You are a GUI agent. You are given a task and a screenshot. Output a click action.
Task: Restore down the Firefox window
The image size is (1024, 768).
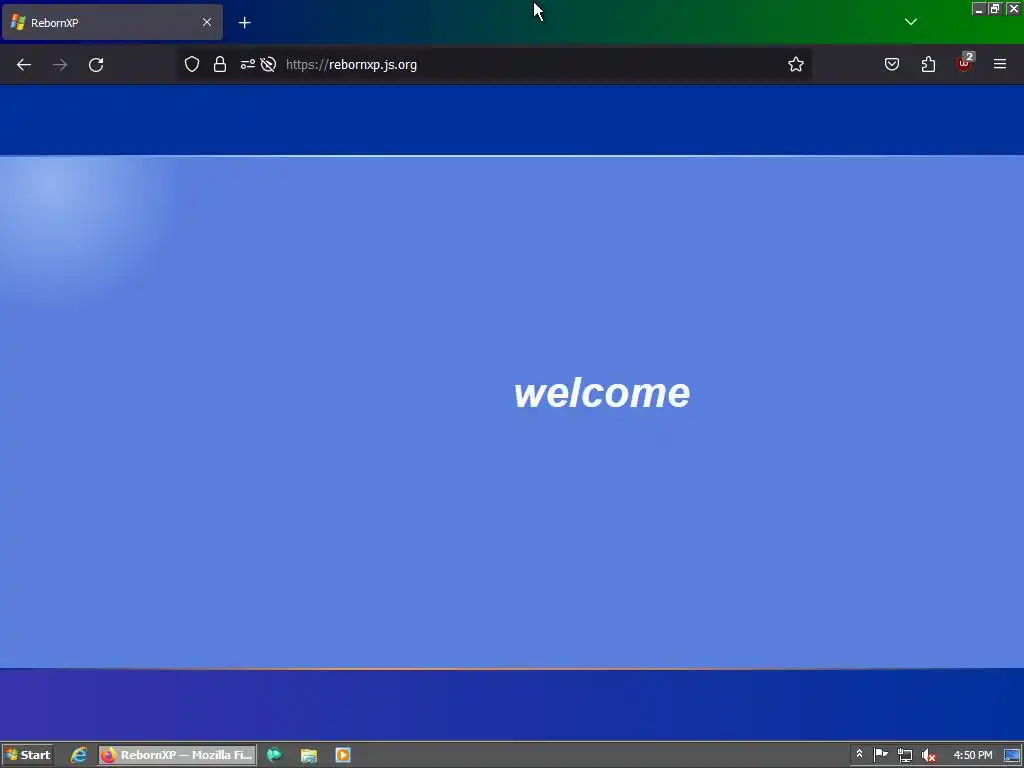[x=995, y=8]
